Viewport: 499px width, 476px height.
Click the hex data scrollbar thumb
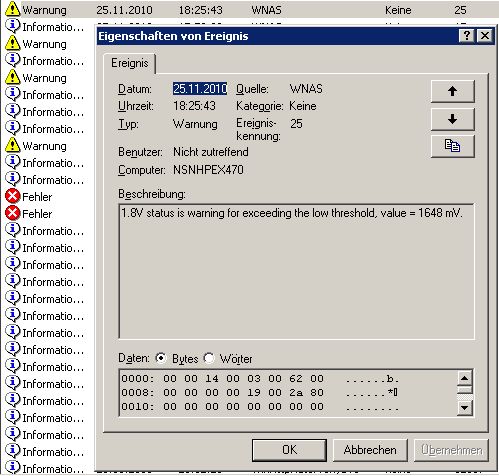pos(464,389)
